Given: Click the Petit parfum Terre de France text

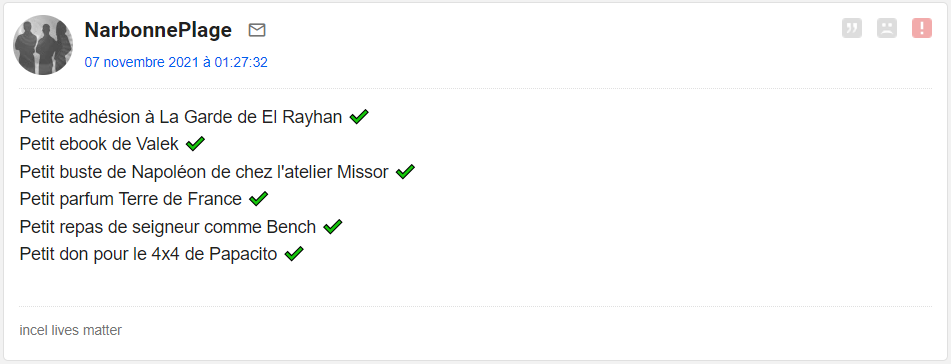Looking at the screenshot, I should pos(130,199).
